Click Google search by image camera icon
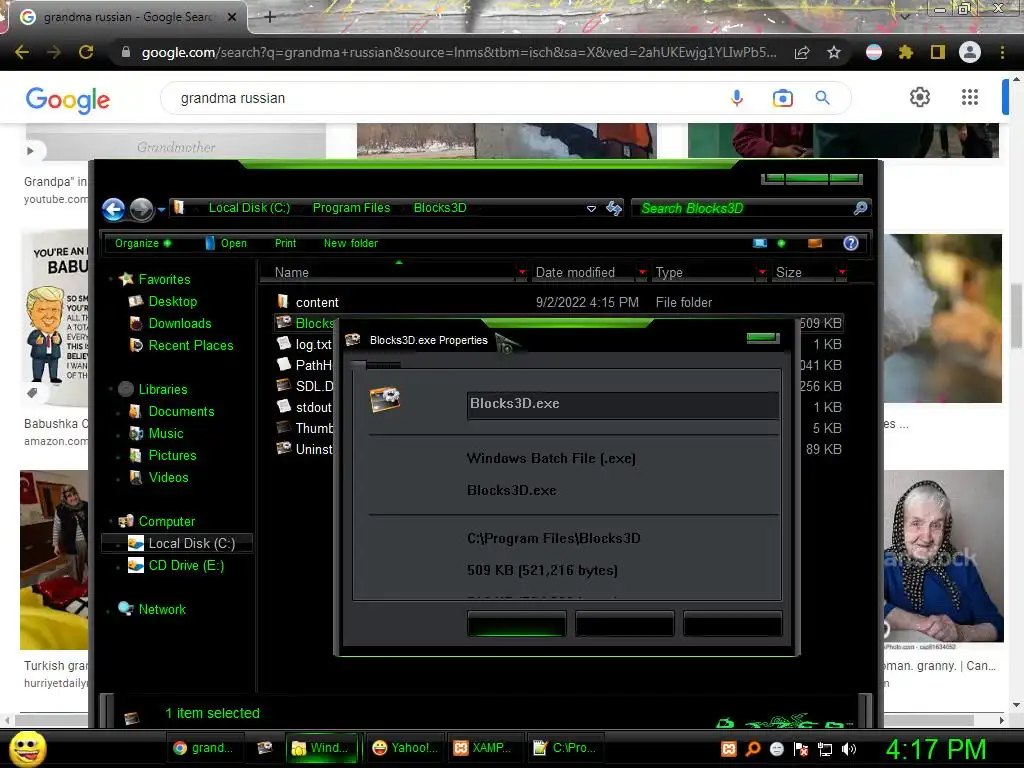 click(x=782, y=98)
